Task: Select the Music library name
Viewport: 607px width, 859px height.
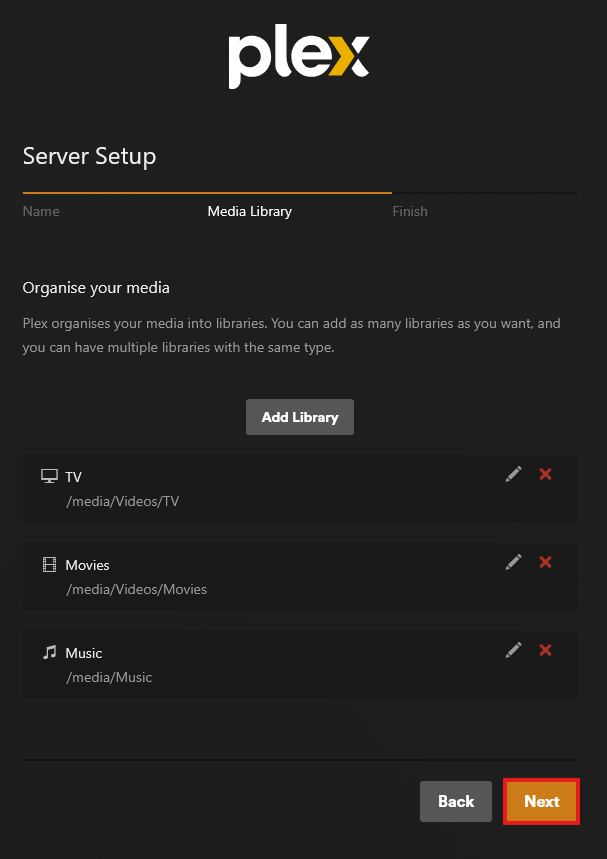Action: pyautogui.click(x=84, y=653)
